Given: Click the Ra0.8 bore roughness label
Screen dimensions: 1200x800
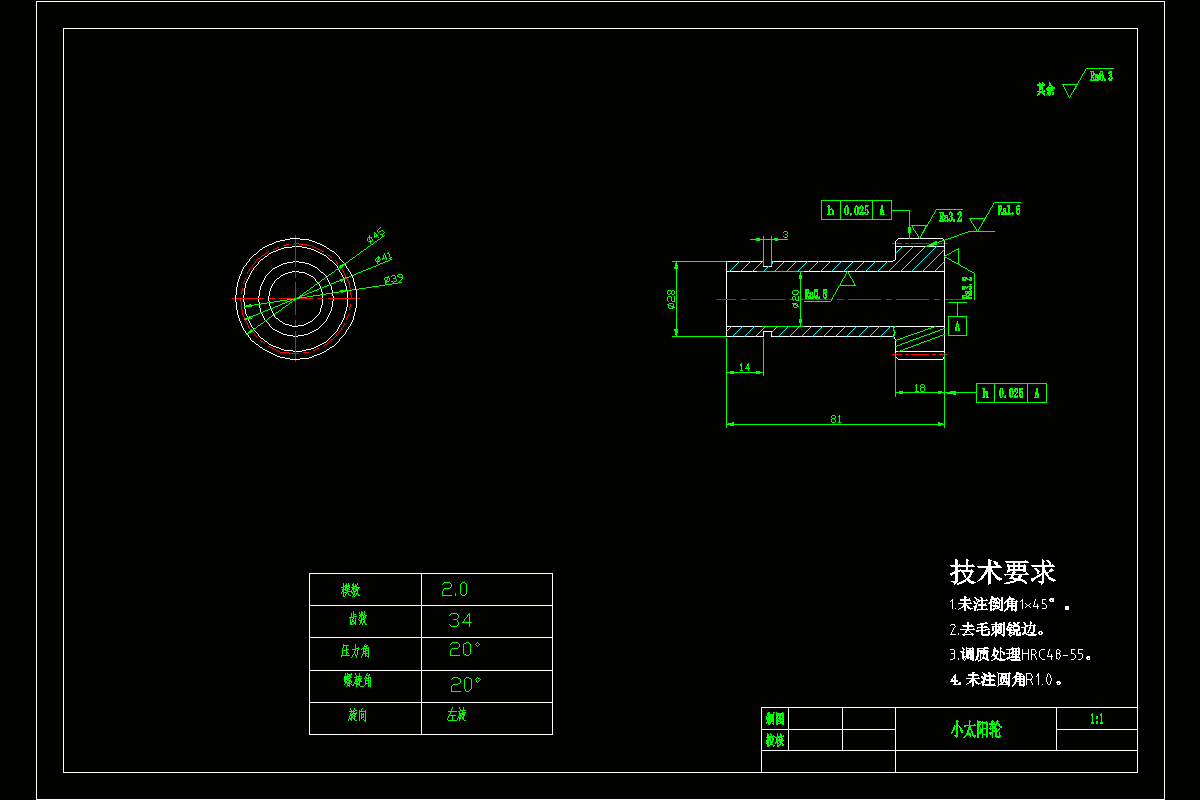Looking at the screenshot, I should [x=816, y=294].
